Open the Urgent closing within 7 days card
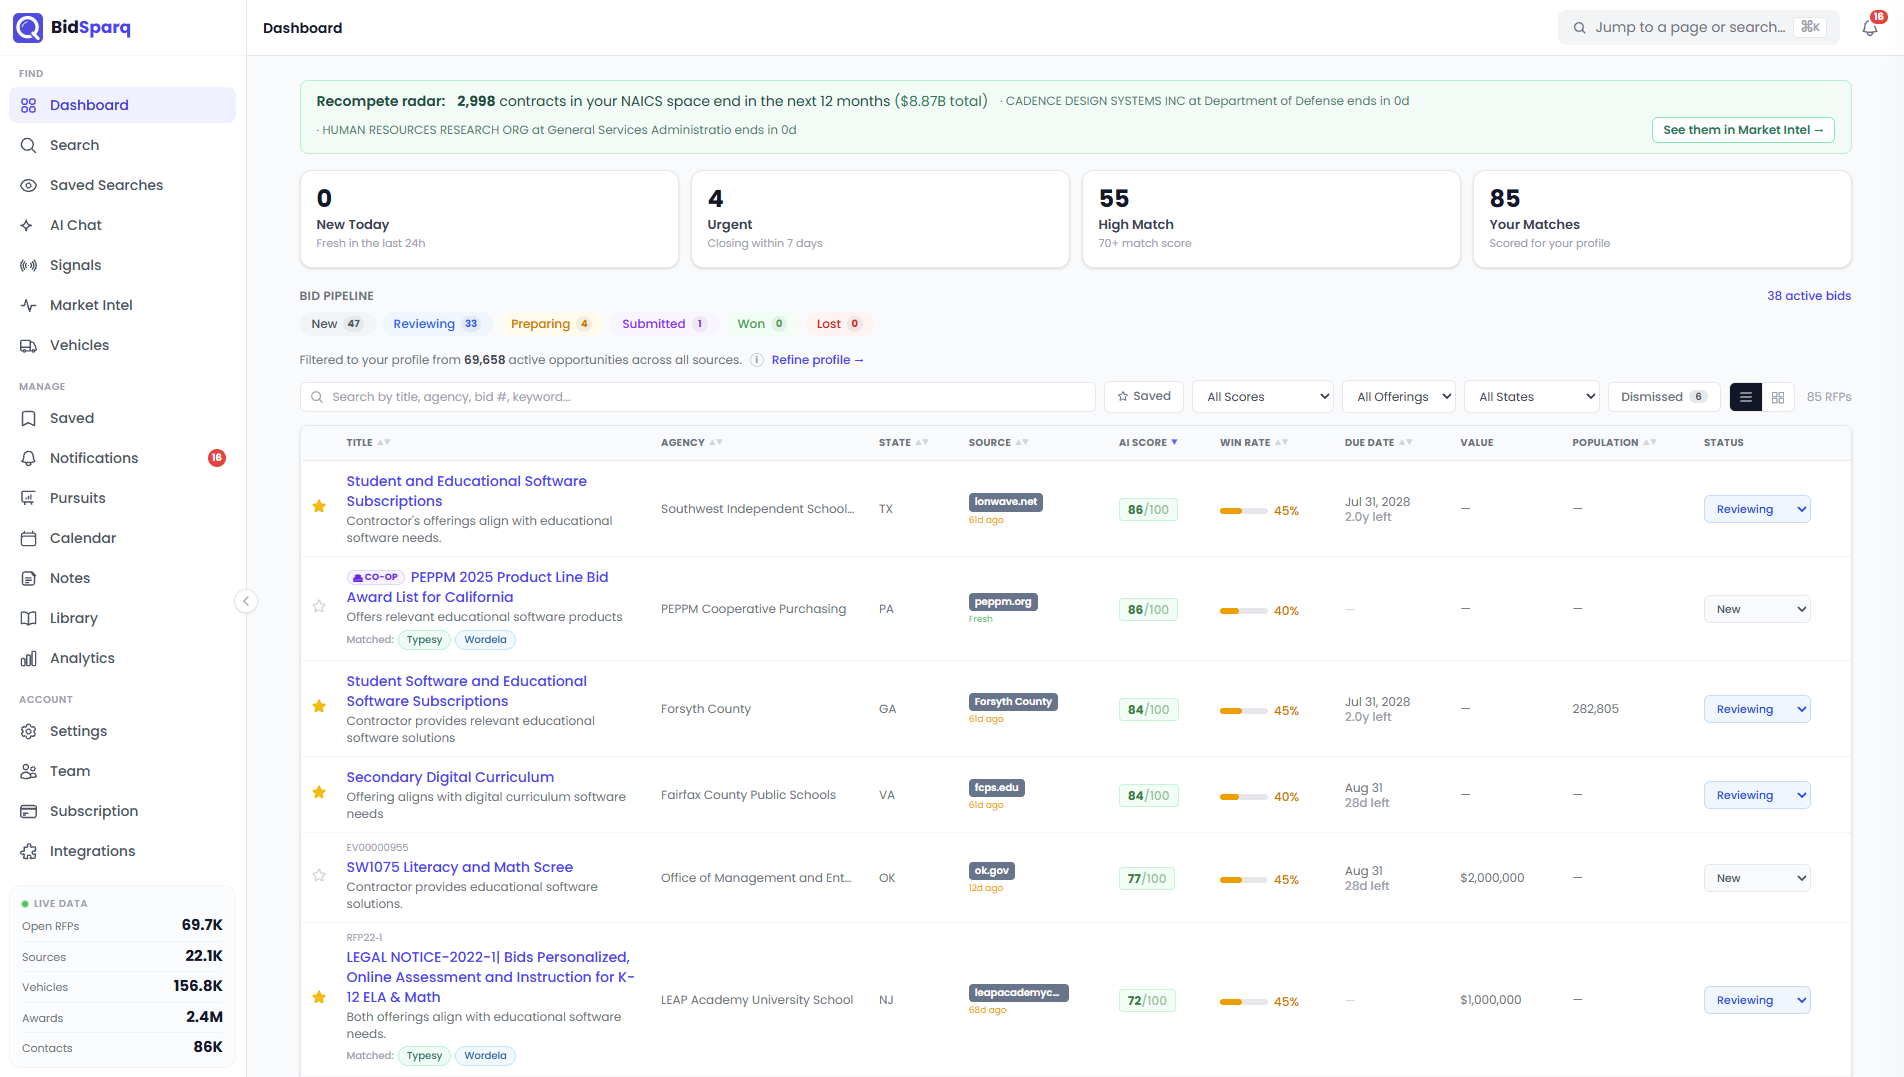Screen dimensions: 1904x1077 880,219
